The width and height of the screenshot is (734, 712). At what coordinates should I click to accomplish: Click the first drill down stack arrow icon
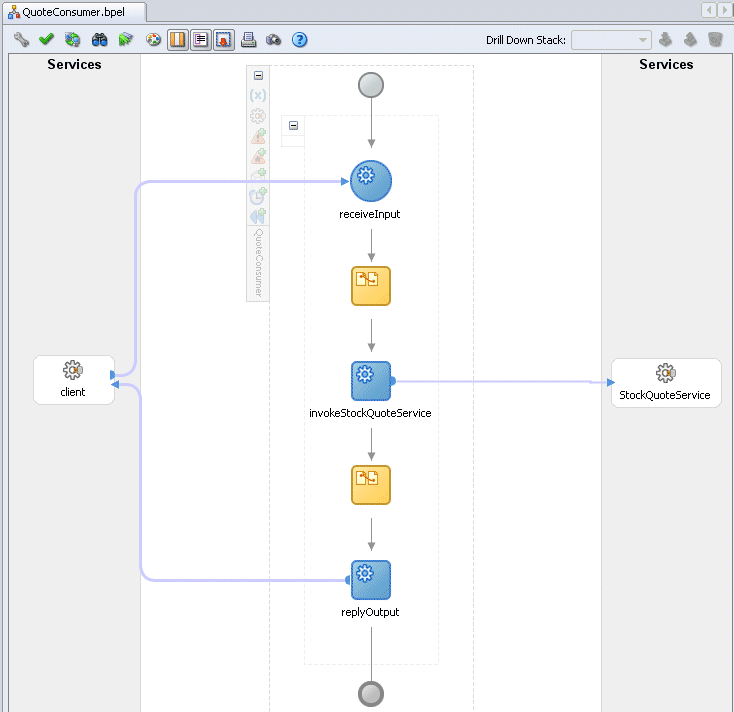[x=665, y=40]
